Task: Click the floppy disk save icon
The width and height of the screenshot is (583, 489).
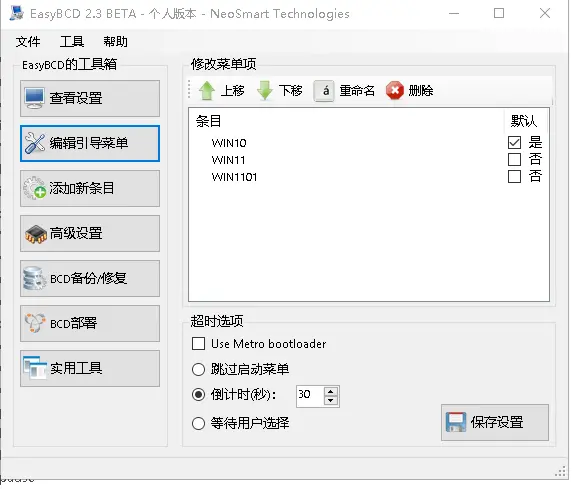Action: tap(456, 422)
